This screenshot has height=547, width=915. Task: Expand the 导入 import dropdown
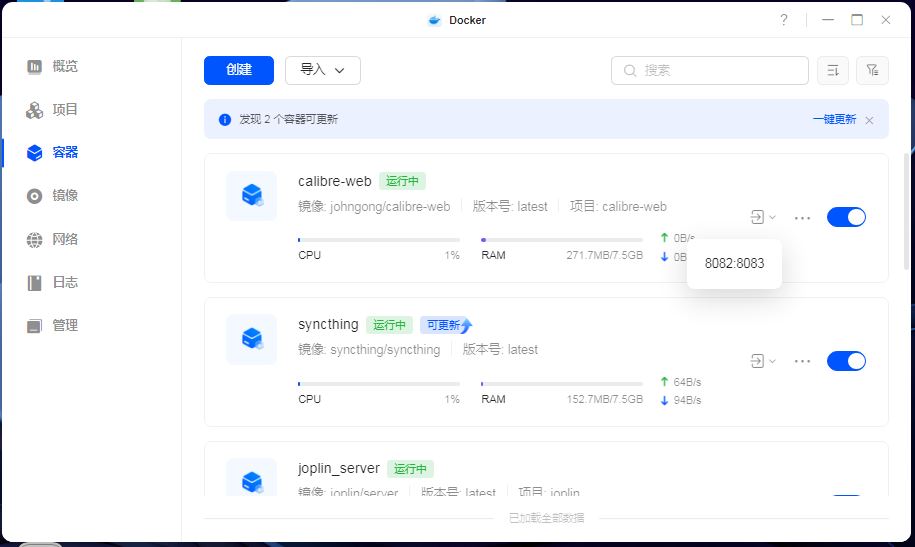pos(322,70)
